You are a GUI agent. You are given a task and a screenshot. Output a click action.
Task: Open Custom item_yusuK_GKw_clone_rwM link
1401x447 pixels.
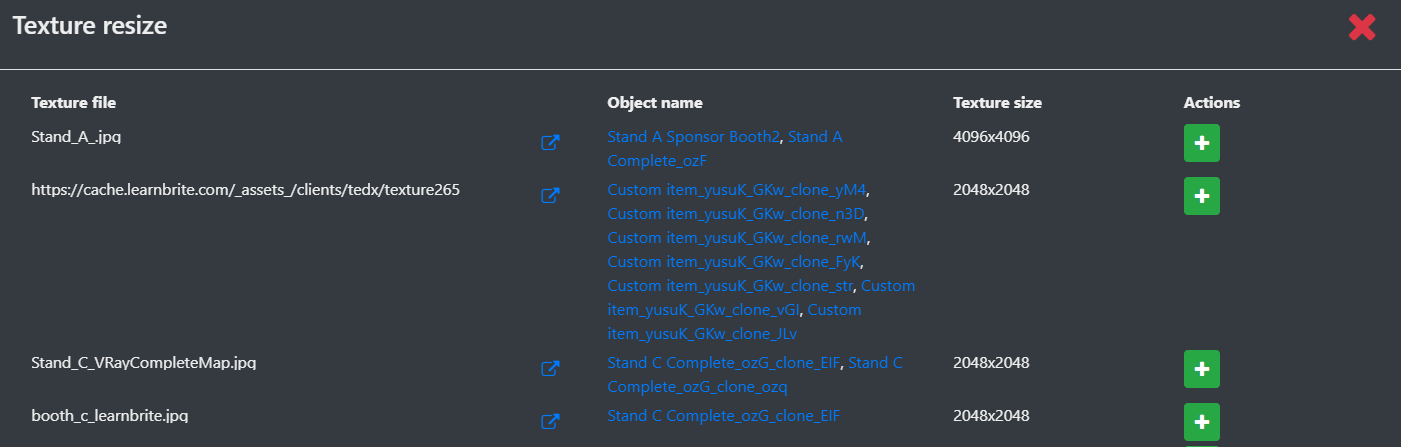(x=738, y=237)
